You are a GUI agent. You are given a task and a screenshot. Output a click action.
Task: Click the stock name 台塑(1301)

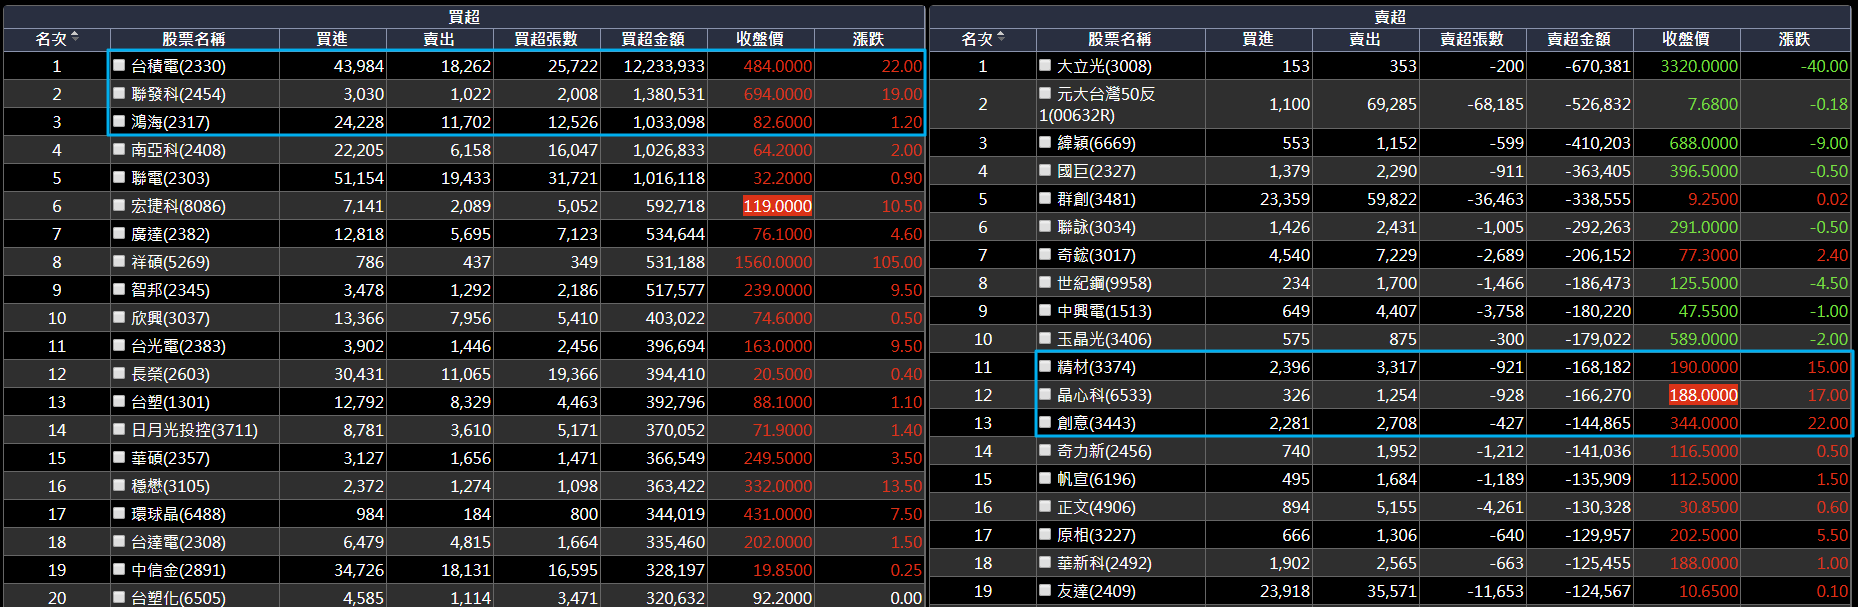tap(170, 402)
